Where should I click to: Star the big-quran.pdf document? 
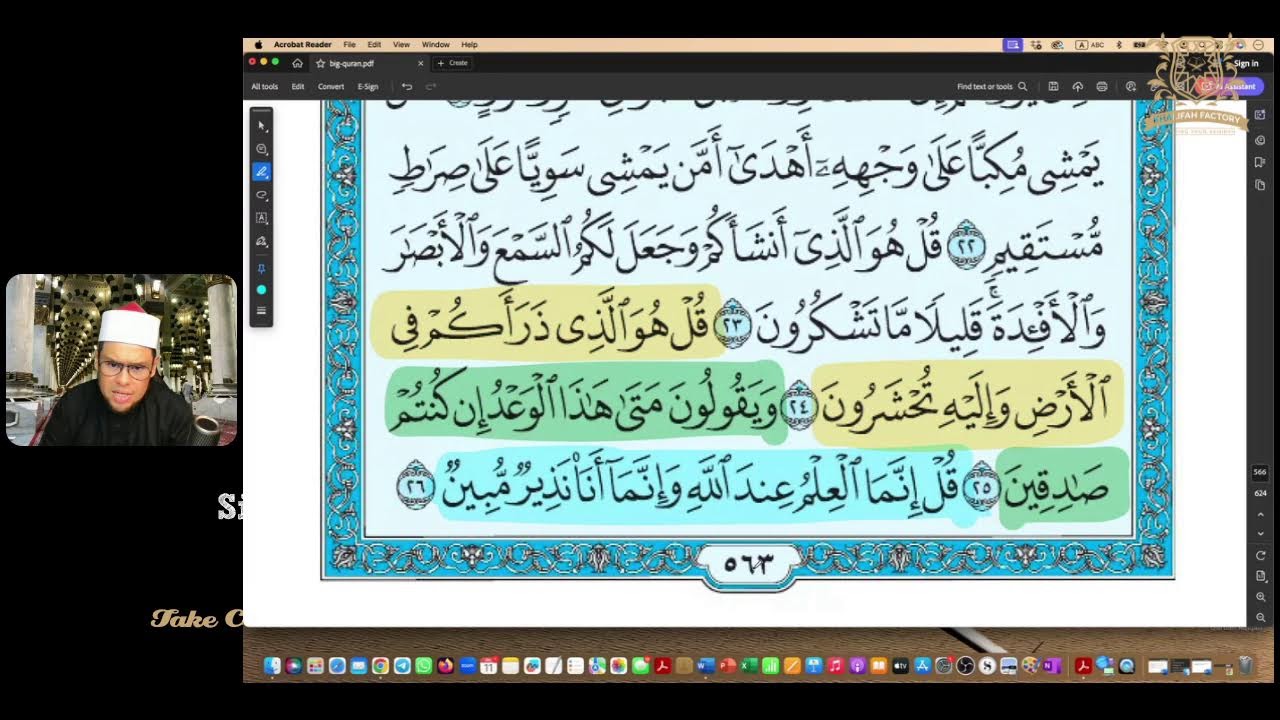coord(320,63)
